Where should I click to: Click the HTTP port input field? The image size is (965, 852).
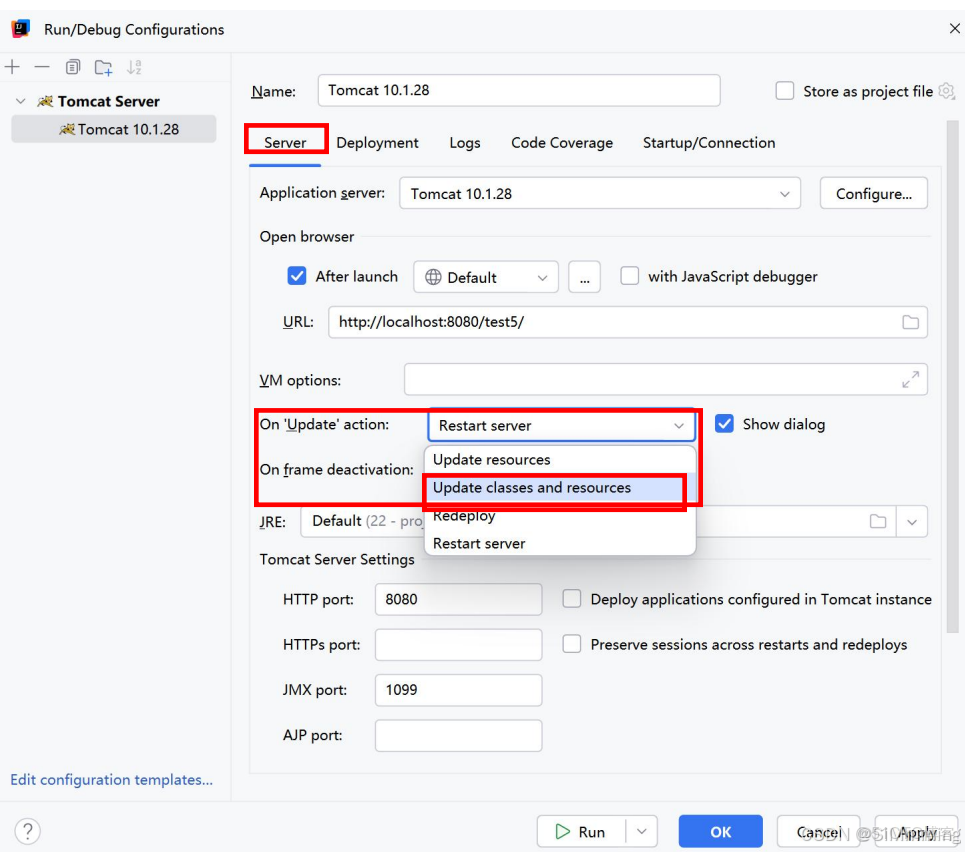click(458, 600)
